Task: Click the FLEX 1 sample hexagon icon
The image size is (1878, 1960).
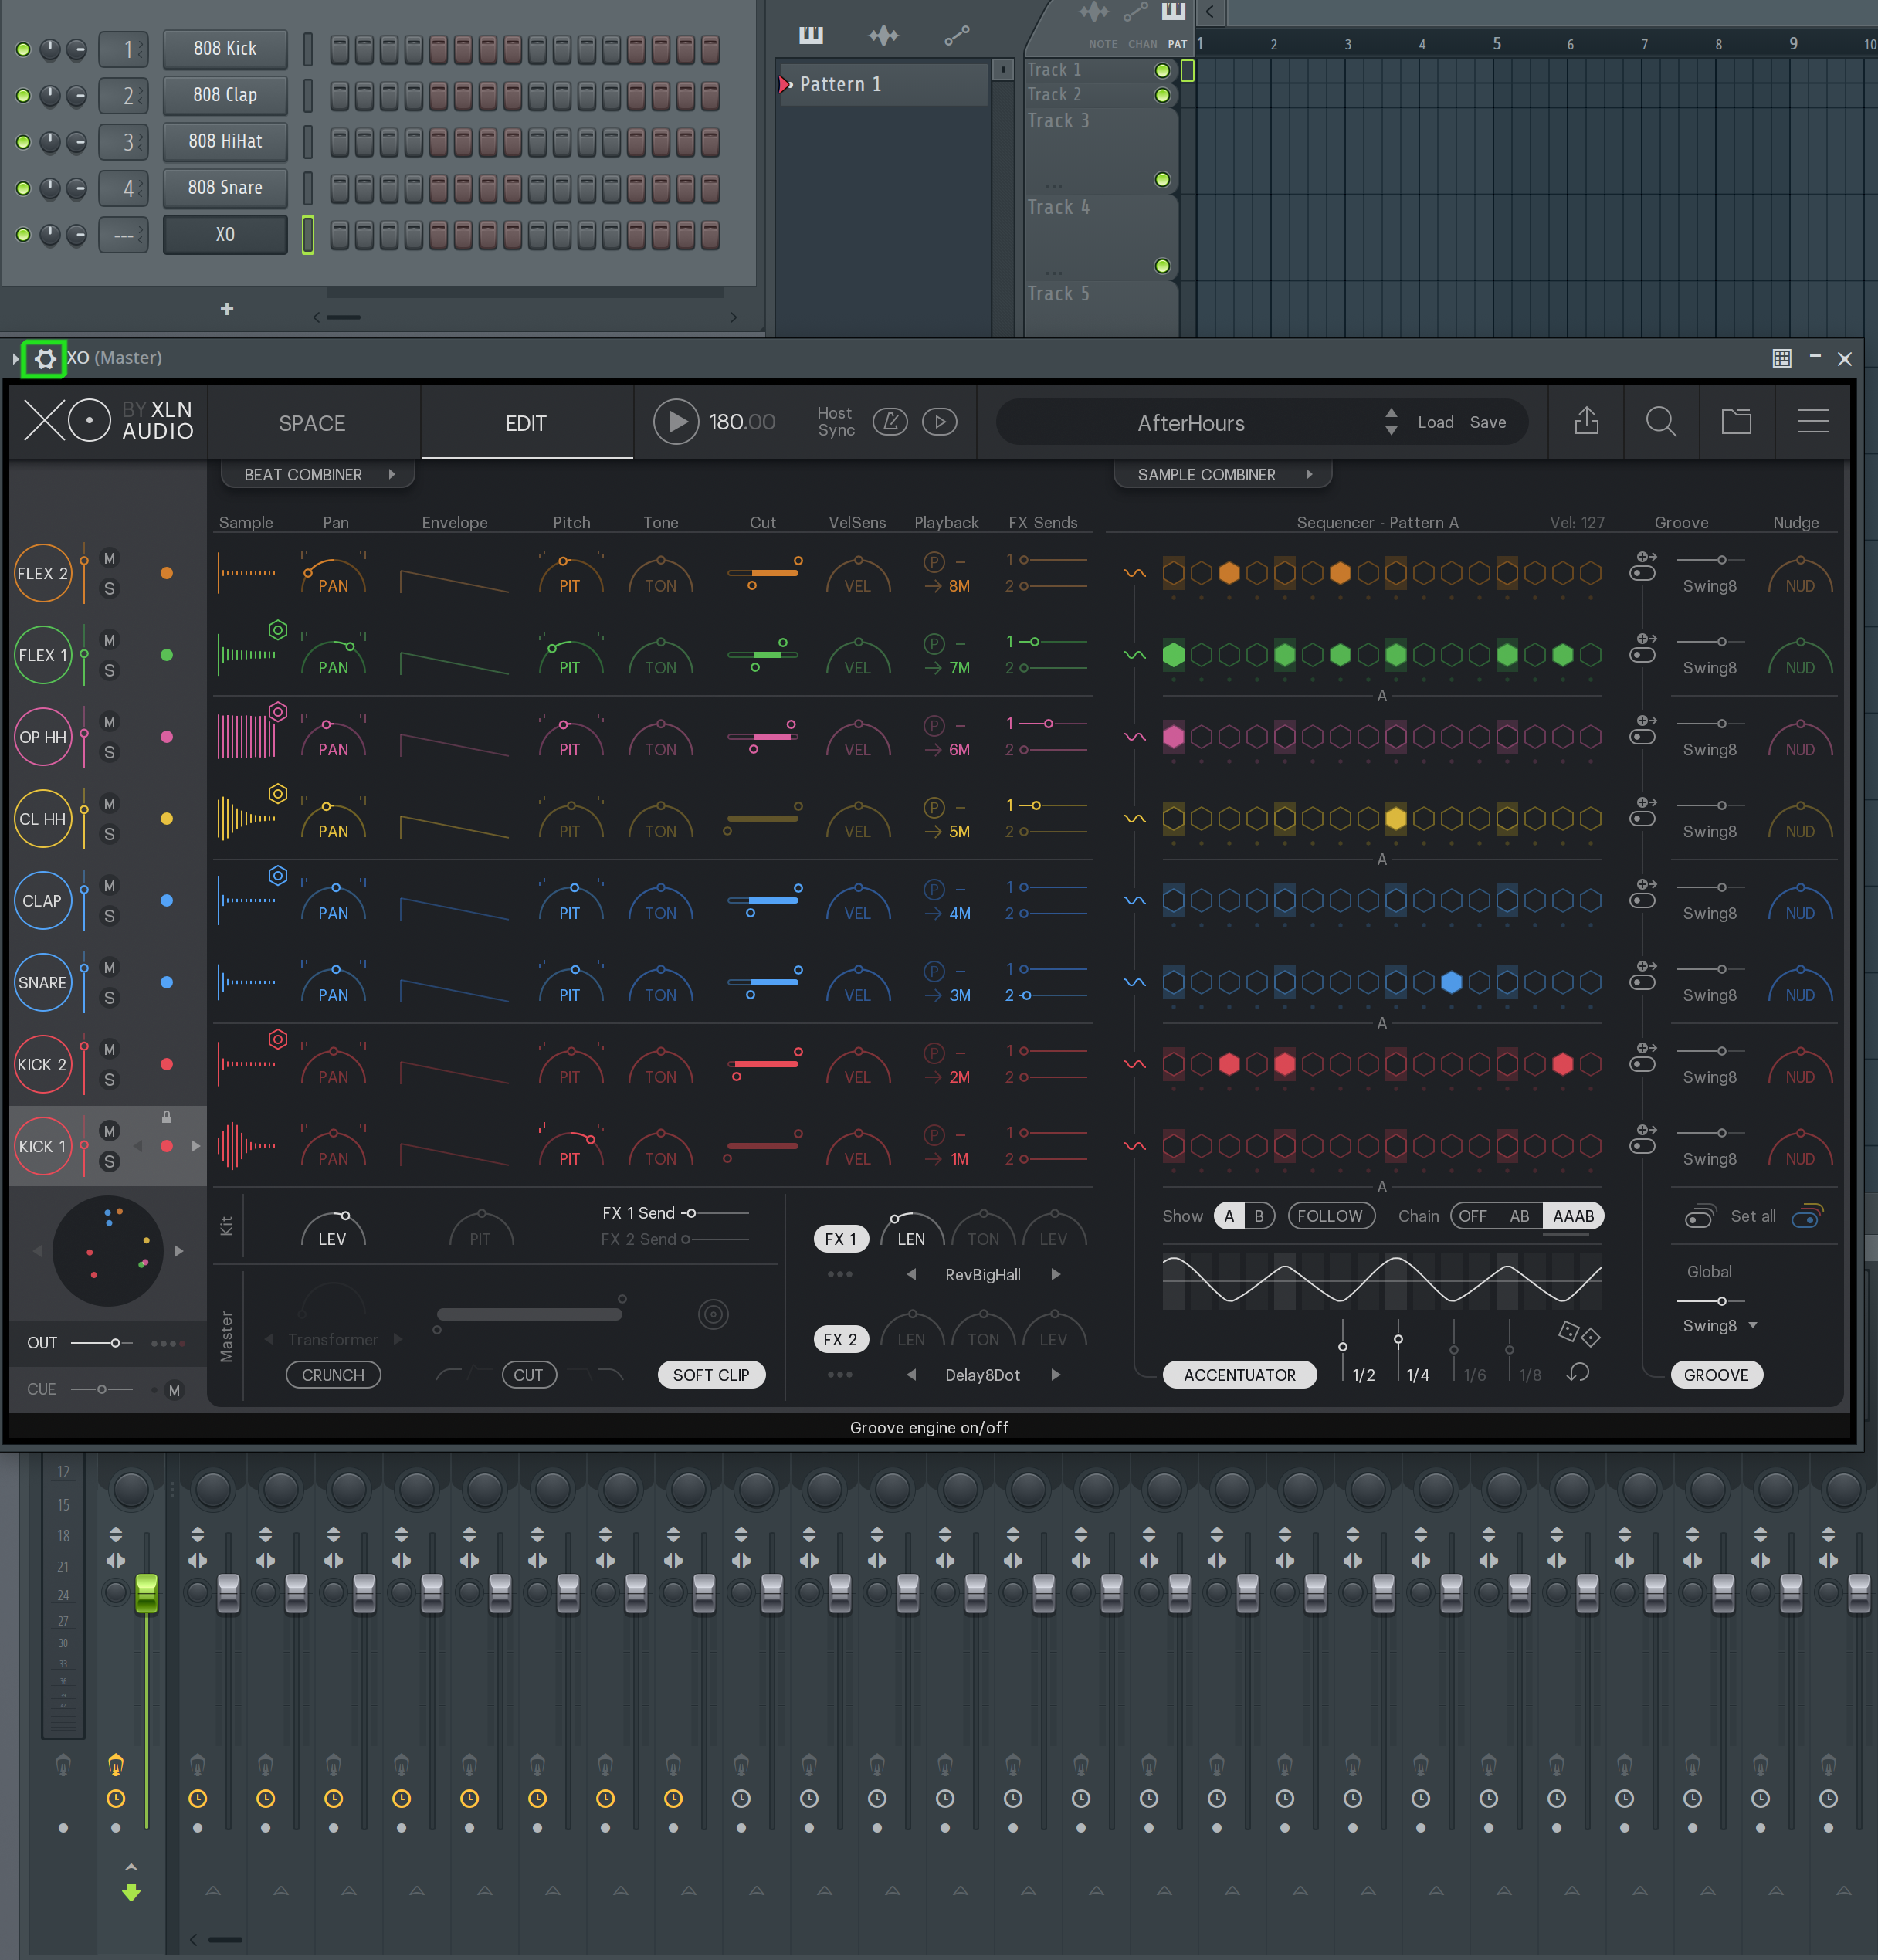Action: click(278, 630)
